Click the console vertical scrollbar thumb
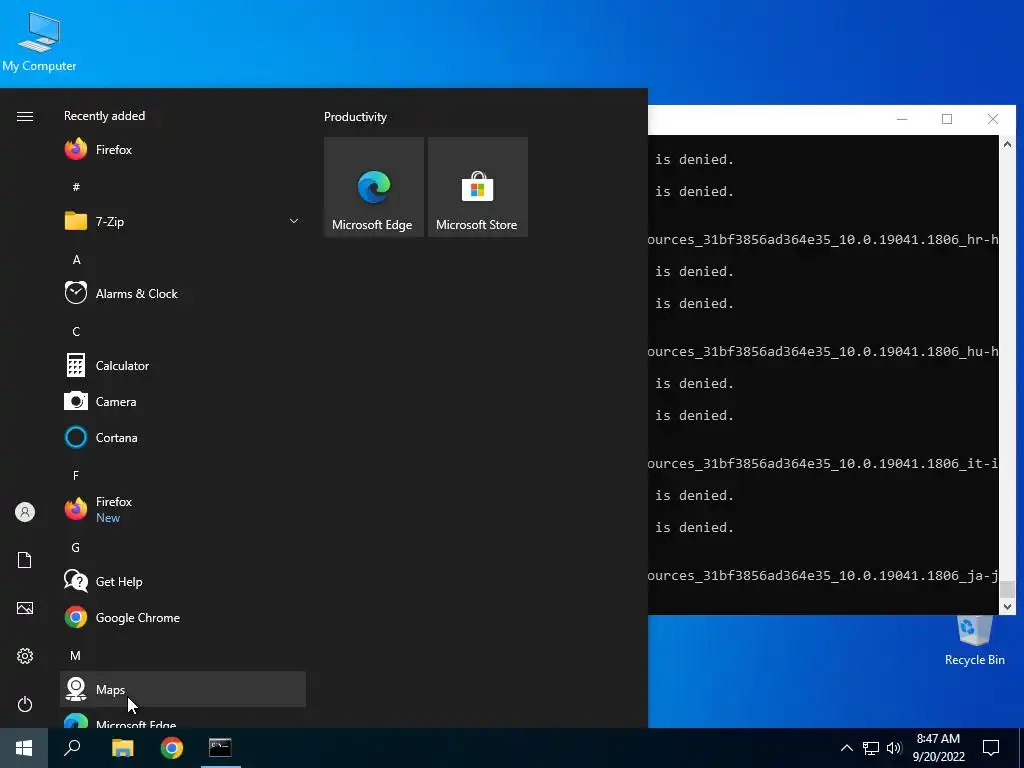 coord(1007,589)
